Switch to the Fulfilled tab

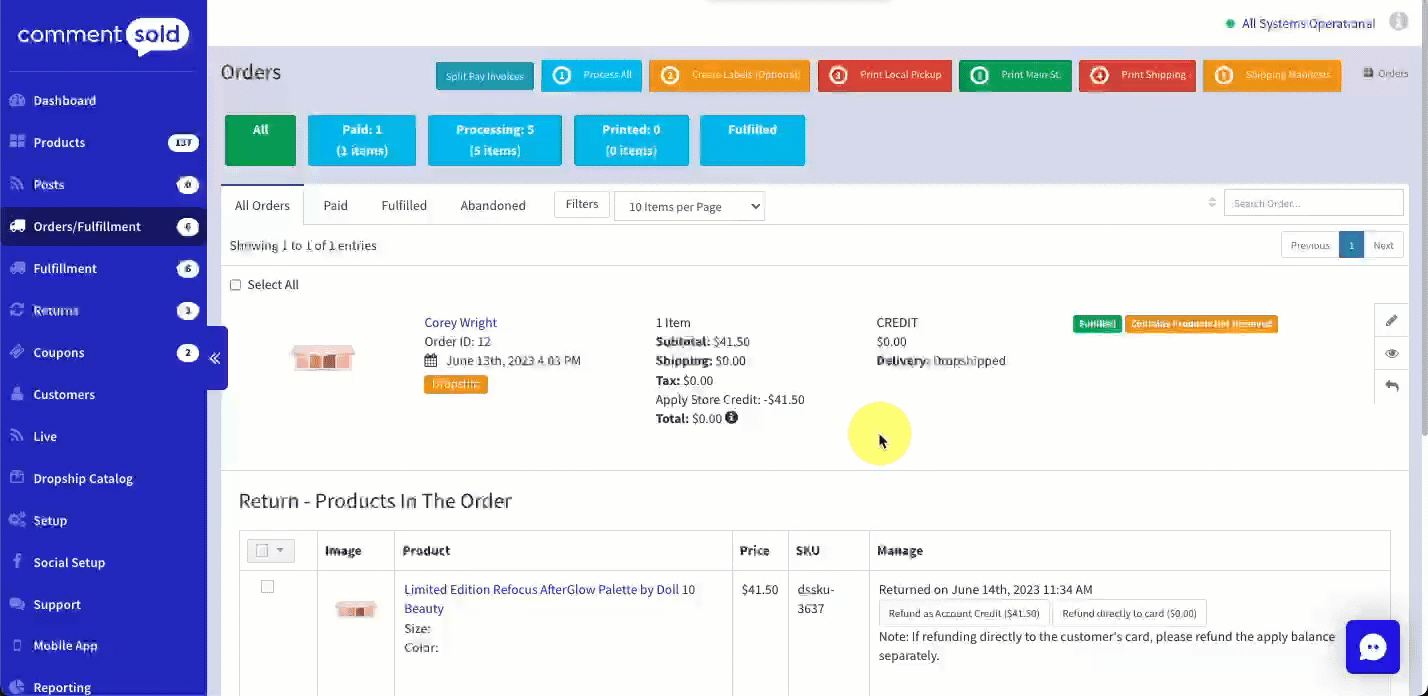[x=404, y=206]
